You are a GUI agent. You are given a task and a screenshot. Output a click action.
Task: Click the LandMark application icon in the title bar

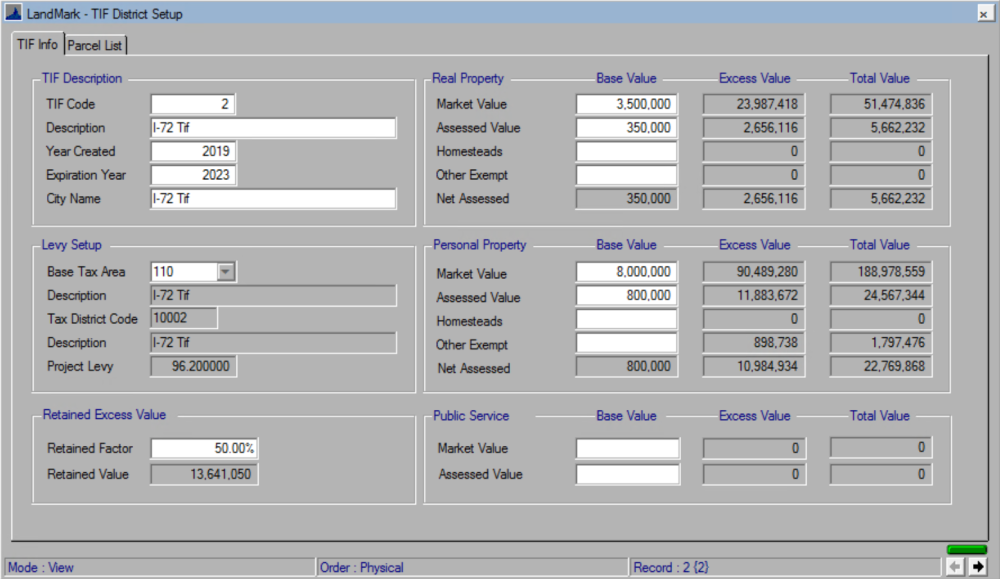point(13,13)
